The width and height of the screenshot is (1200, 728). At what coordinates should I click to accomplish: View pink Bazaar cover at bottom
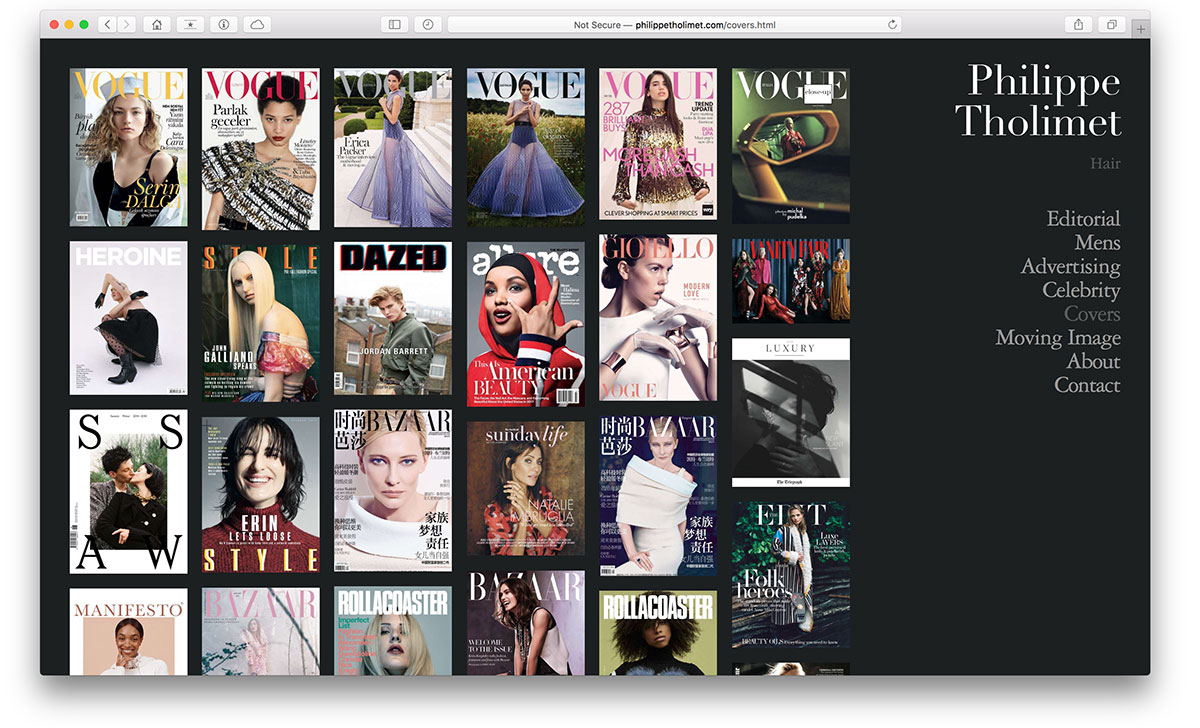(x=261, y=632)
